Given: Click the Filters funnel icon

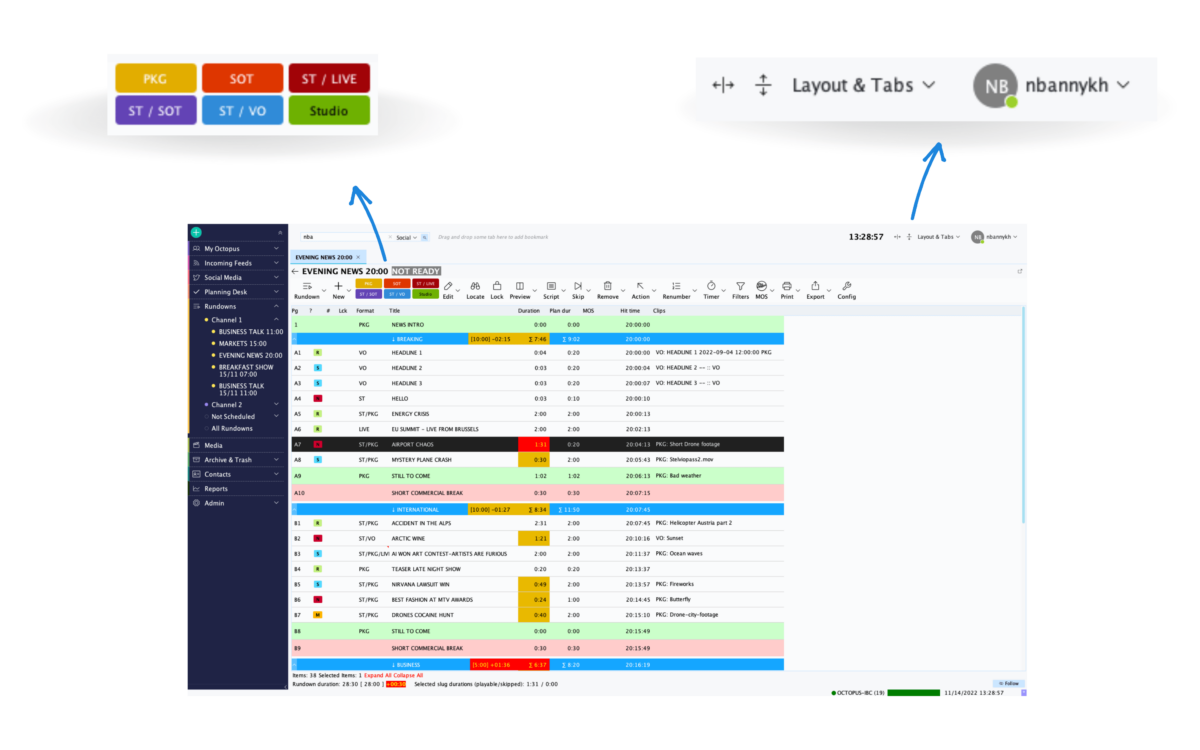Looking at the screenshot, I should pyautogui.click(x=740, y=287).
